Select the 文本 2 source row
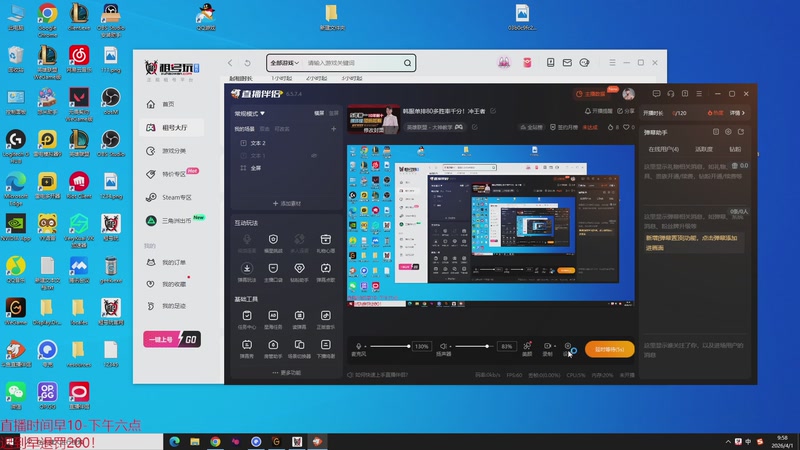This screenshot has width=800, height=450. click(287, 143)
